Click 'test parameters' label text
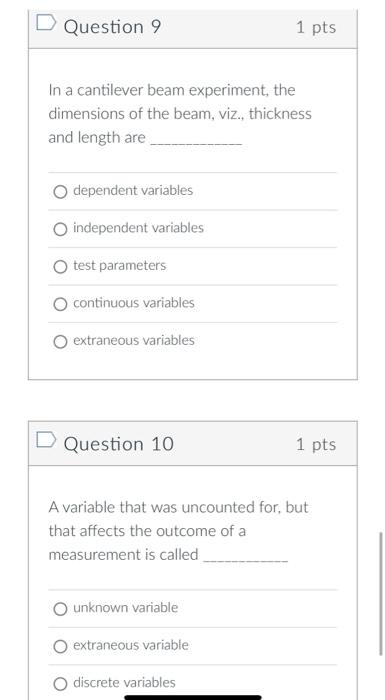This screenshot has height=700, width=385. pos(119,266)
